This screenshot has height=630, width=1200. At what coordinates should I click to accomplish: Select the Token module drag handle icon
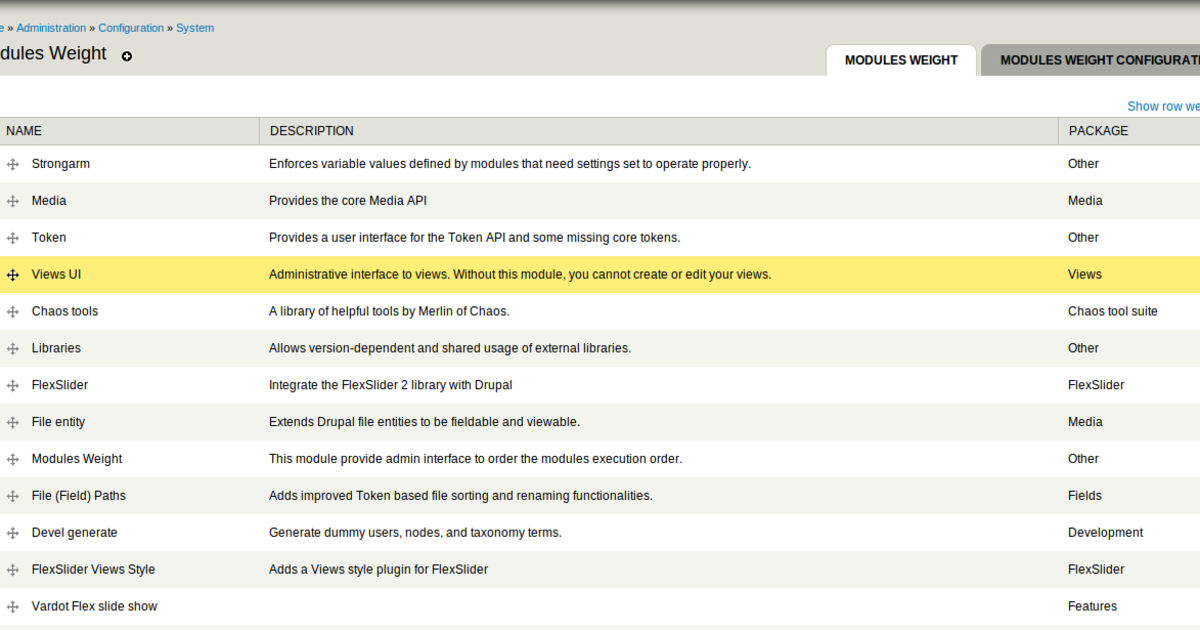coord(13,237)
